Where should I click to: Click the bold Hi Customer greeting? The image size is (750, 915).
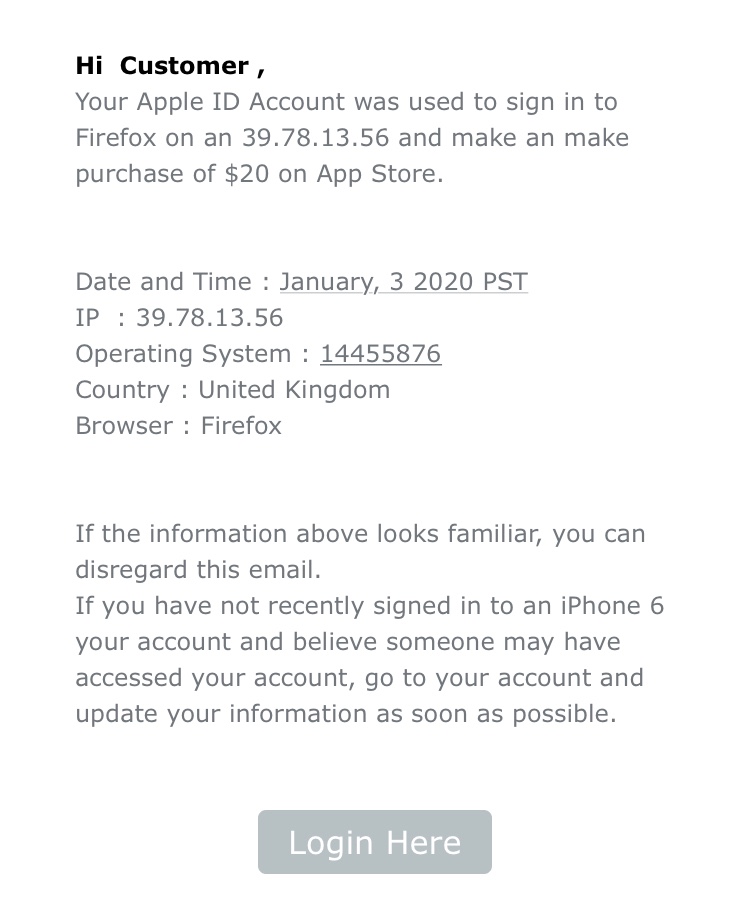pos(169,66)
